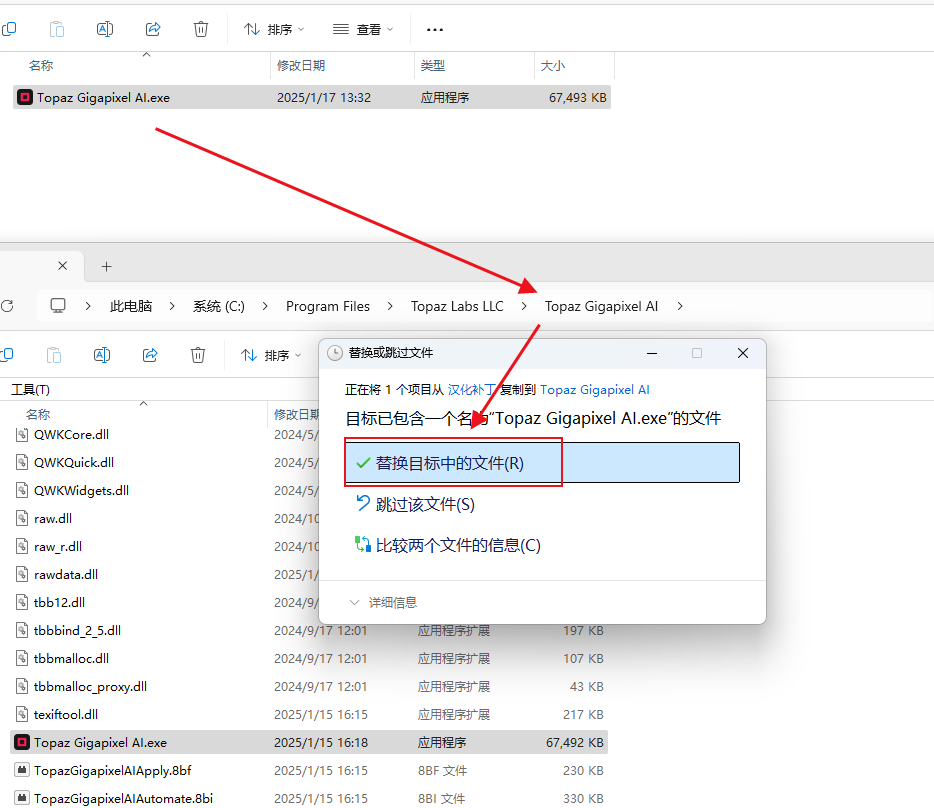Open the 工具(T) menu

coord(30,390)
